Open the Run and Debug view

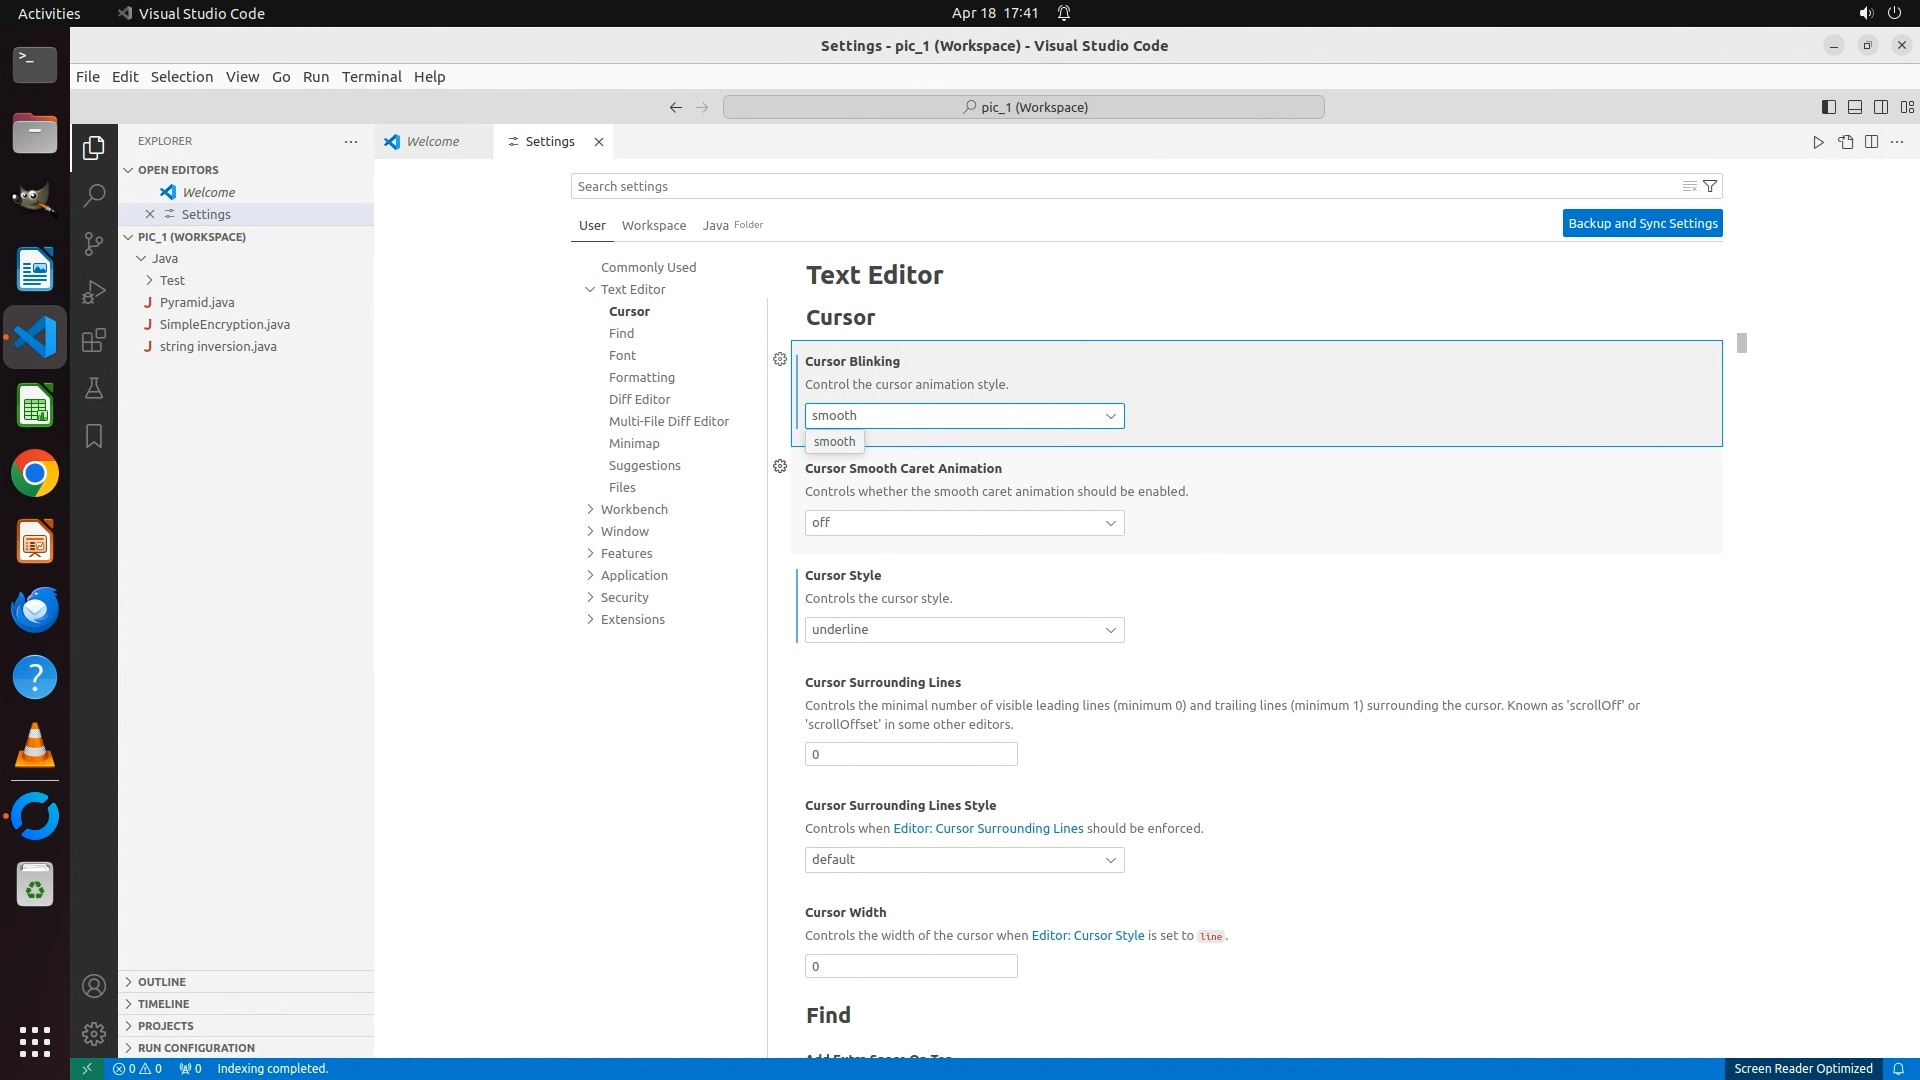pyautogui.click(x=94, y=291)
